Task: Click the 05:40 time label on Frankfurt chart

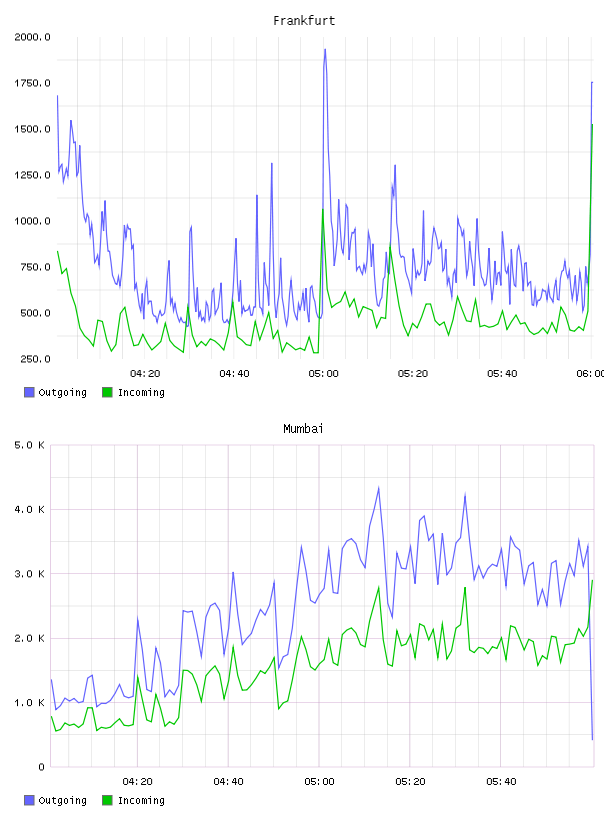Action: pyautogui.click(x=502, y=374)
